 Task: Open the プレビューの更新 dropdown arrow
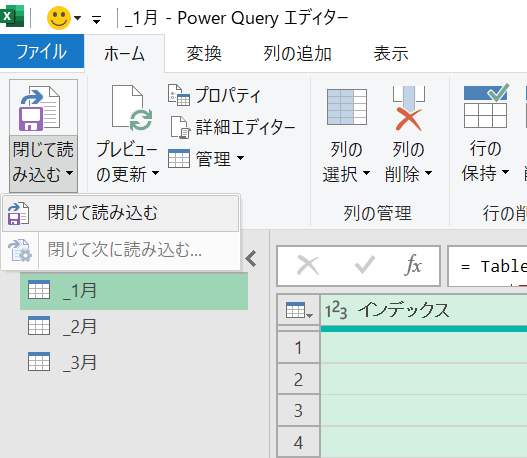coord(155,173)
